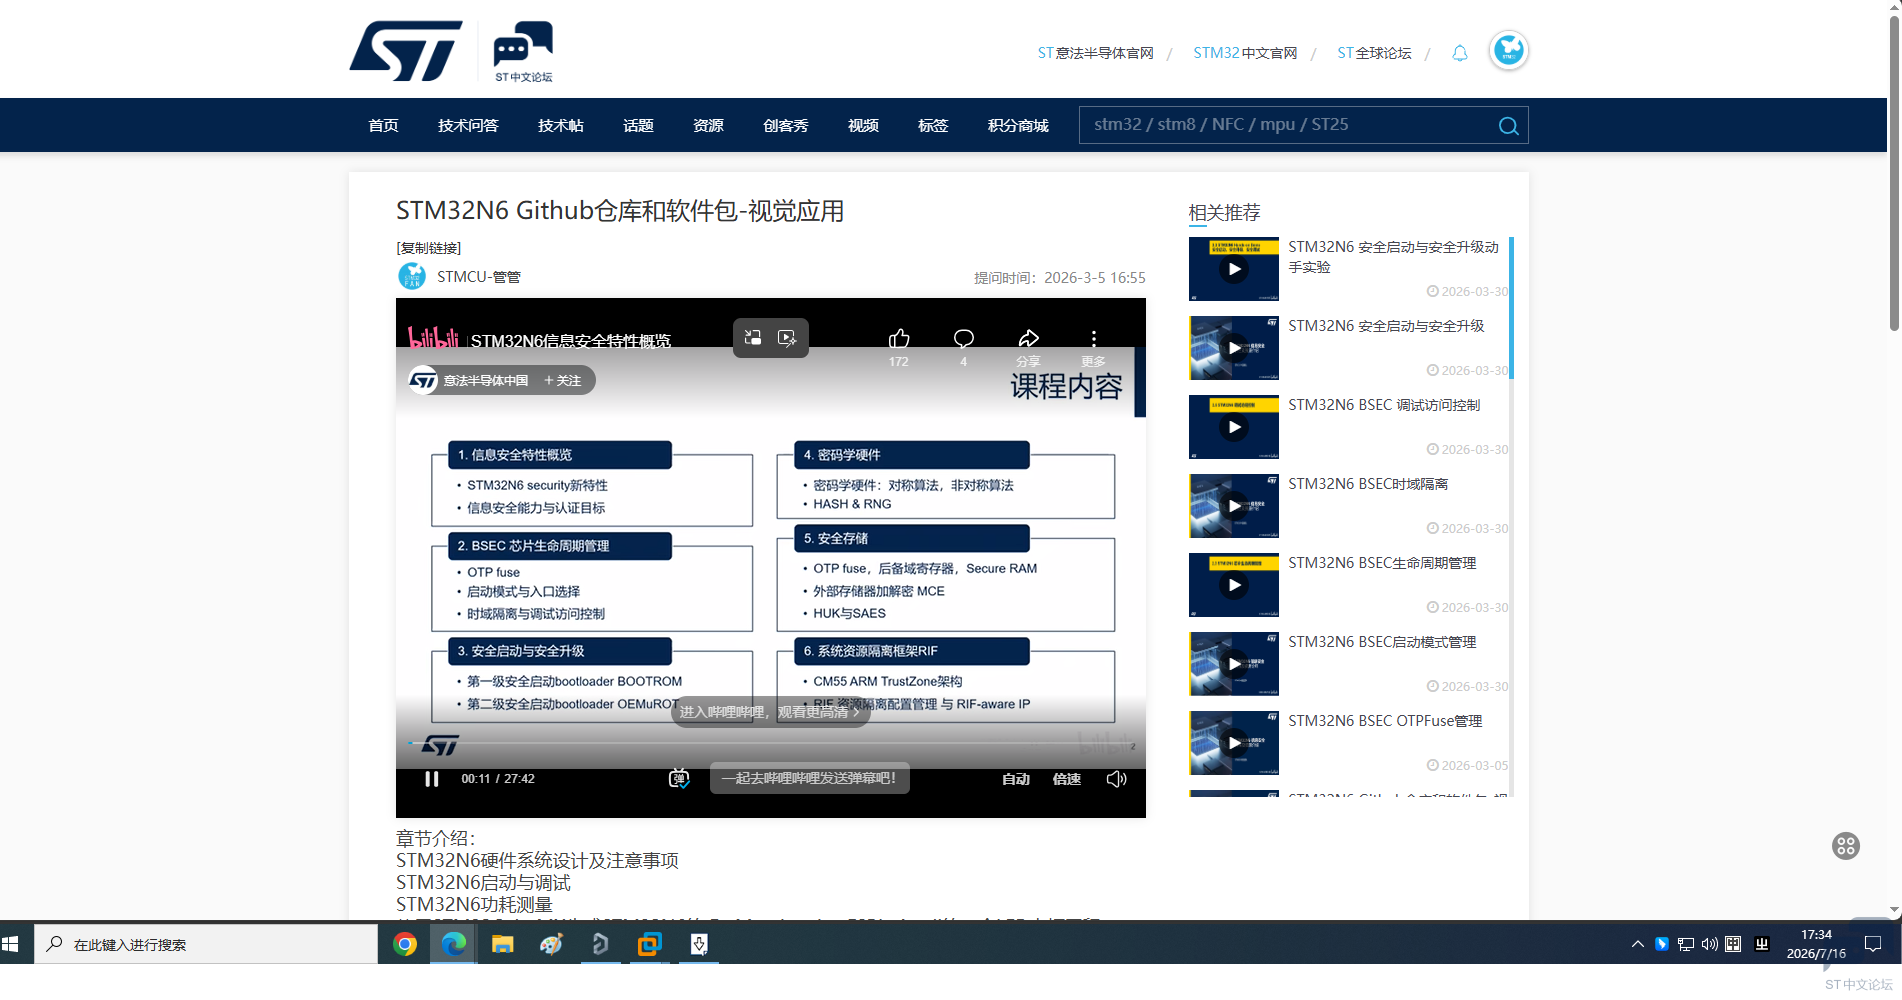Open the ST中文论坛 chat-bubble logo

[x=523, y=51]
